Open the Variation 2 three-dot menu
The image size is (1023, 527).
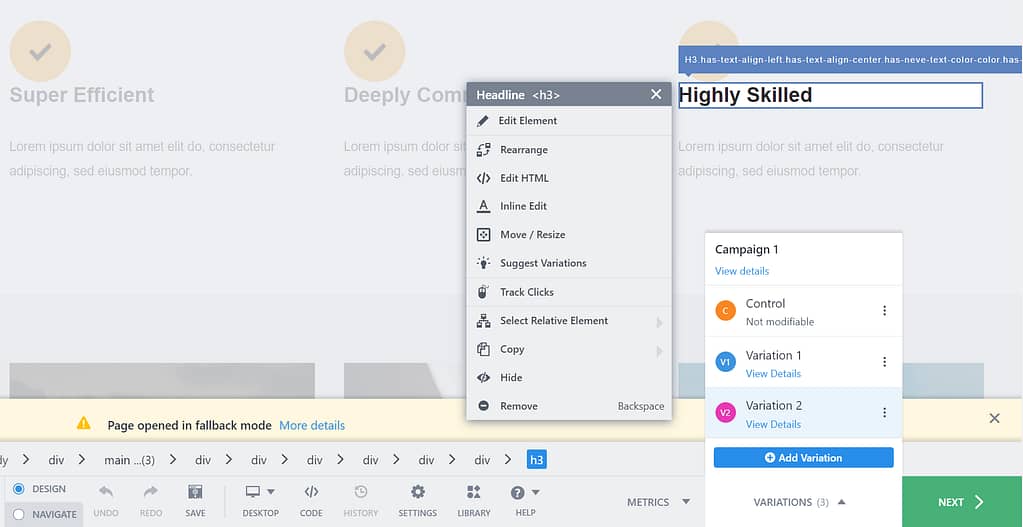coord(885,413)
